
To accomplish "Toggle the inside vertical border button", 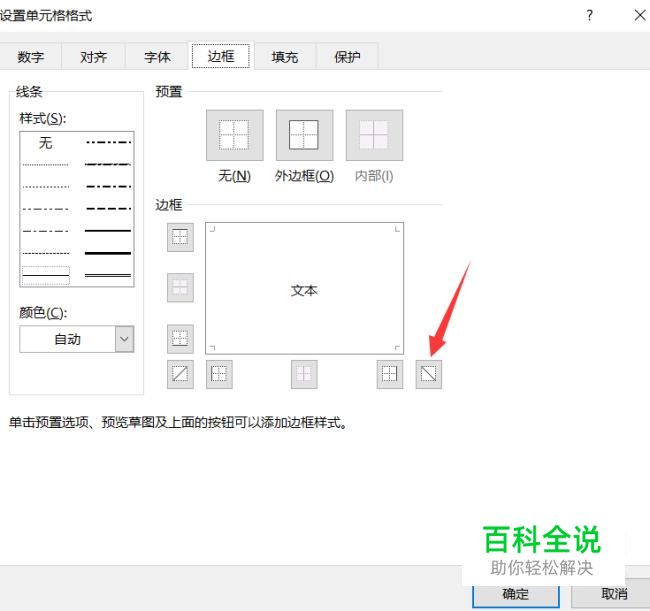I will click(x=304, y=374).
